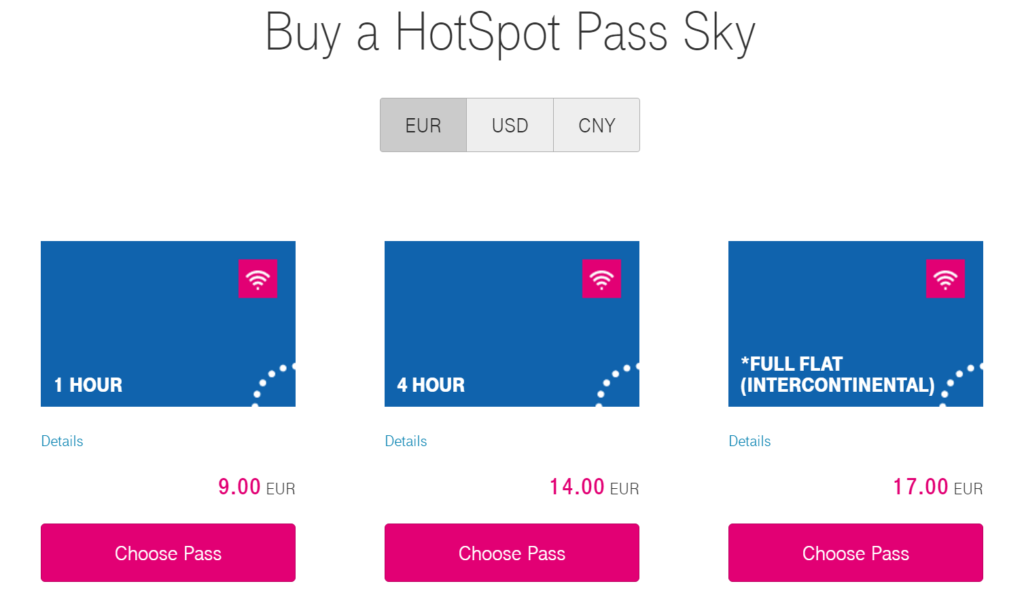Click the 9.00 EUR price

pos(257,487)
